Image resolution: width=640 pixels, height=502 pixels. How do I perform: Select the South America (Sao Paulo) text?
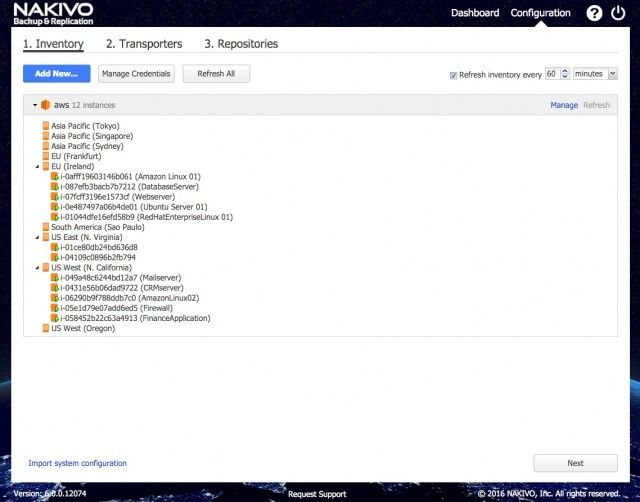[x=98, y=227]
